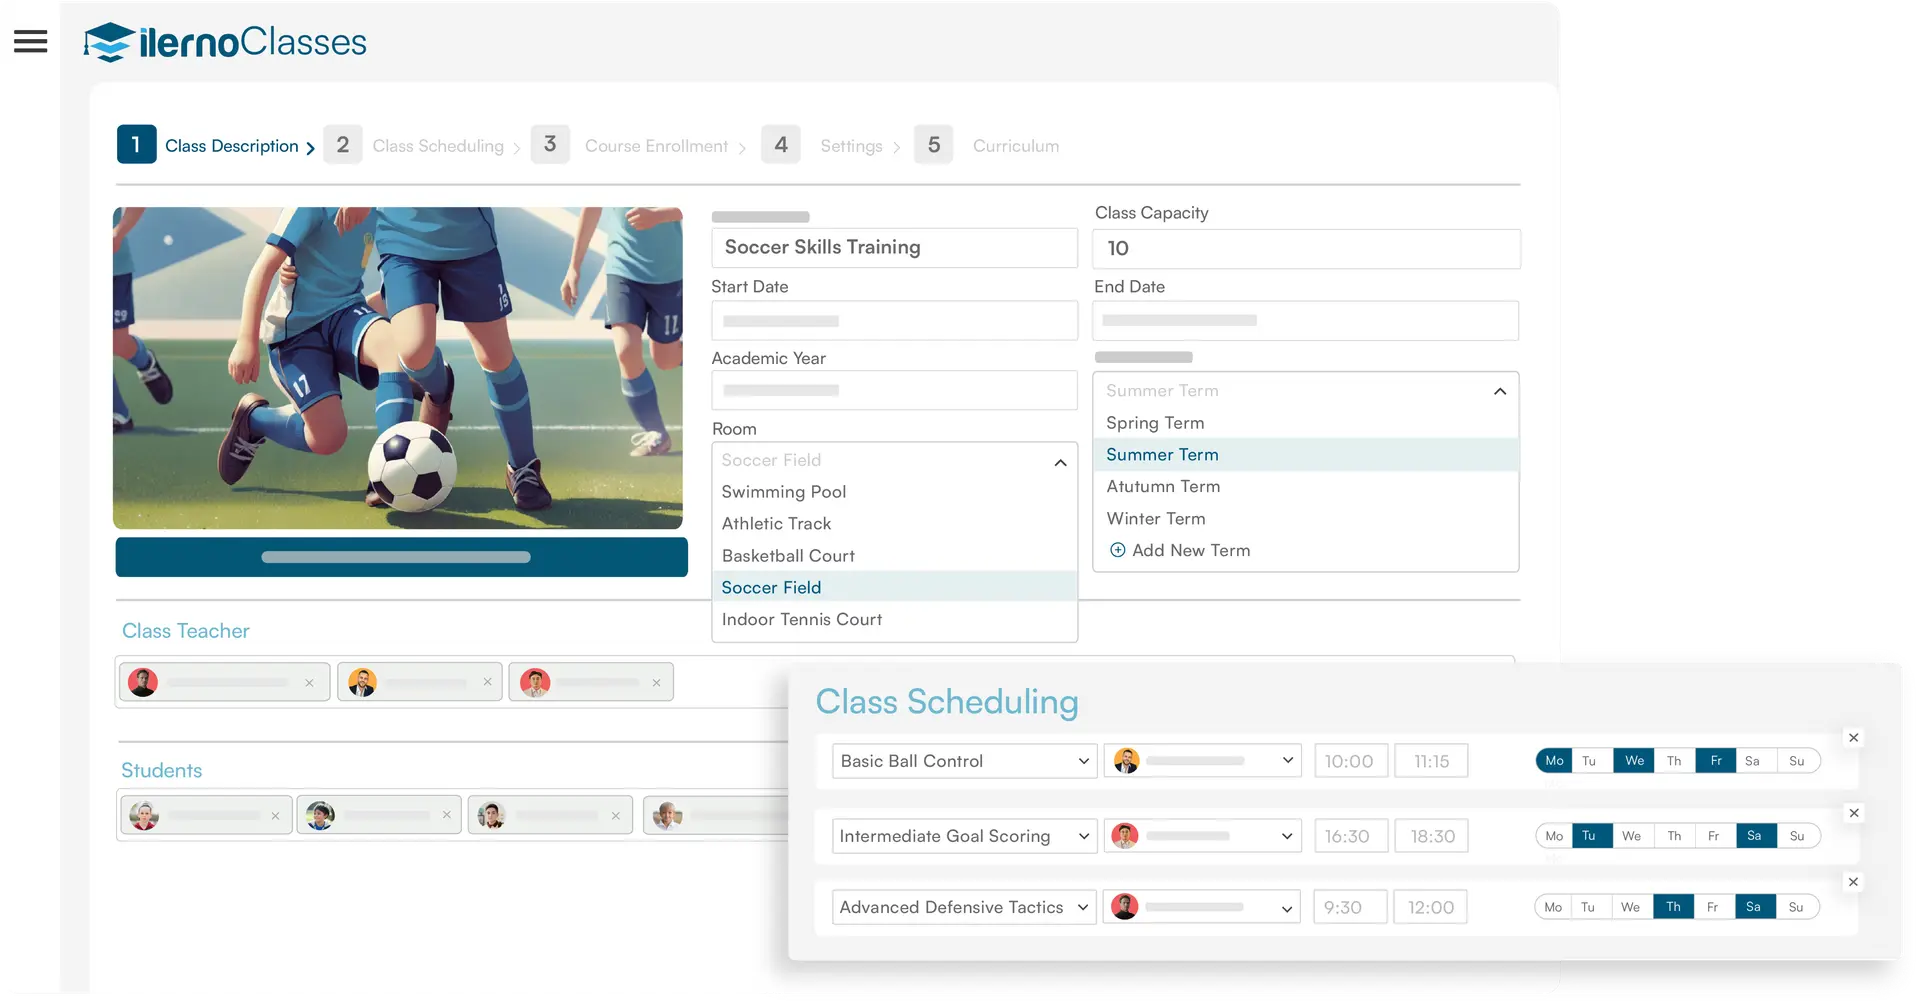Click the blue button under the class image
1920x1004 pixels.
tap(401, 557)
